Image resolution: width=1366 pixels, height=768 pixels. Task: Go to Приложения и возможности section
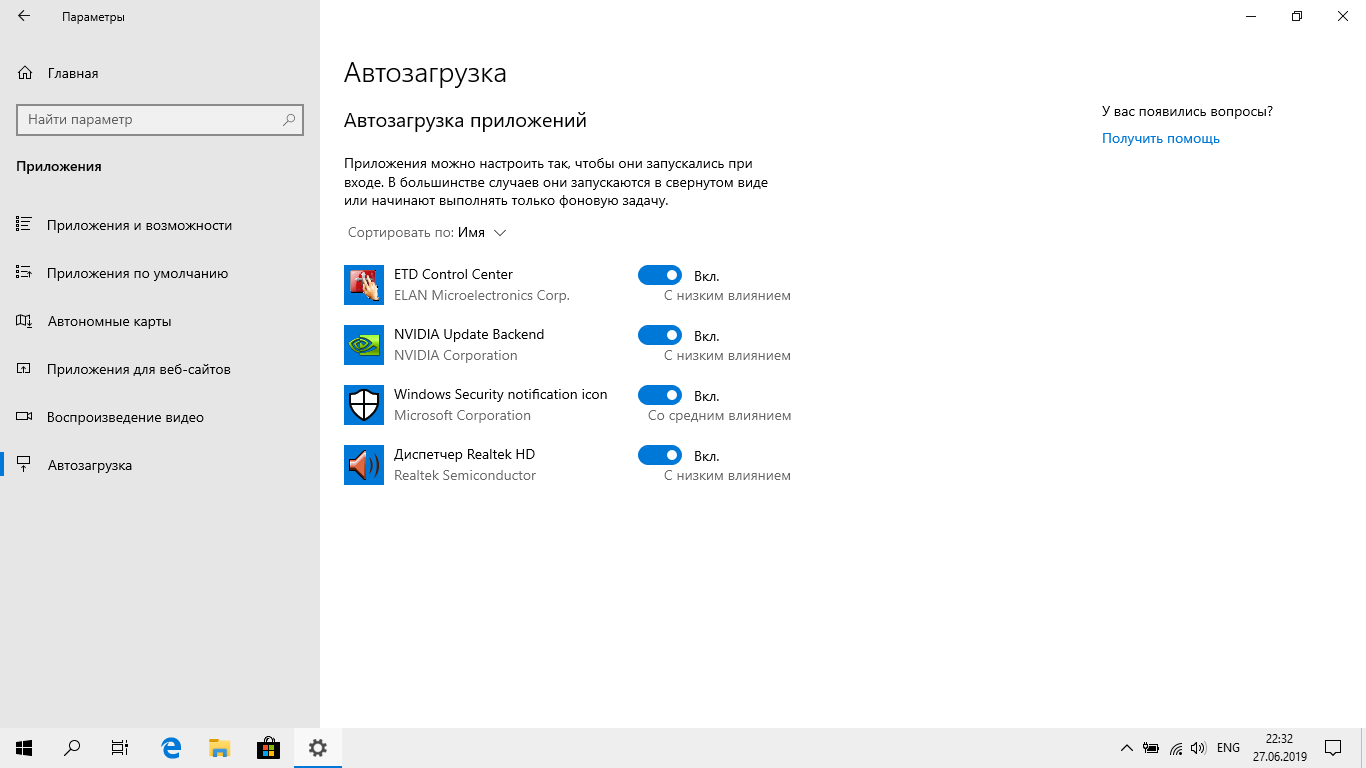pos(139,225)
